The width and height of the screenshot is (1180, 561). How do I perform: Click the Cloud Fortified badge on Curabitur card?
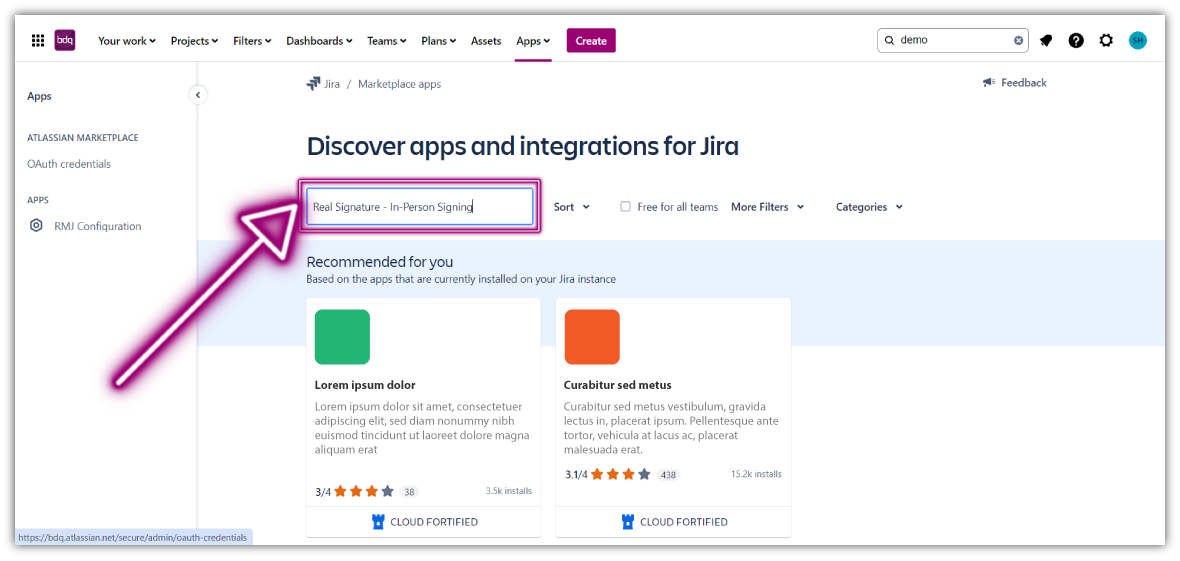click(x=675, y=522)
